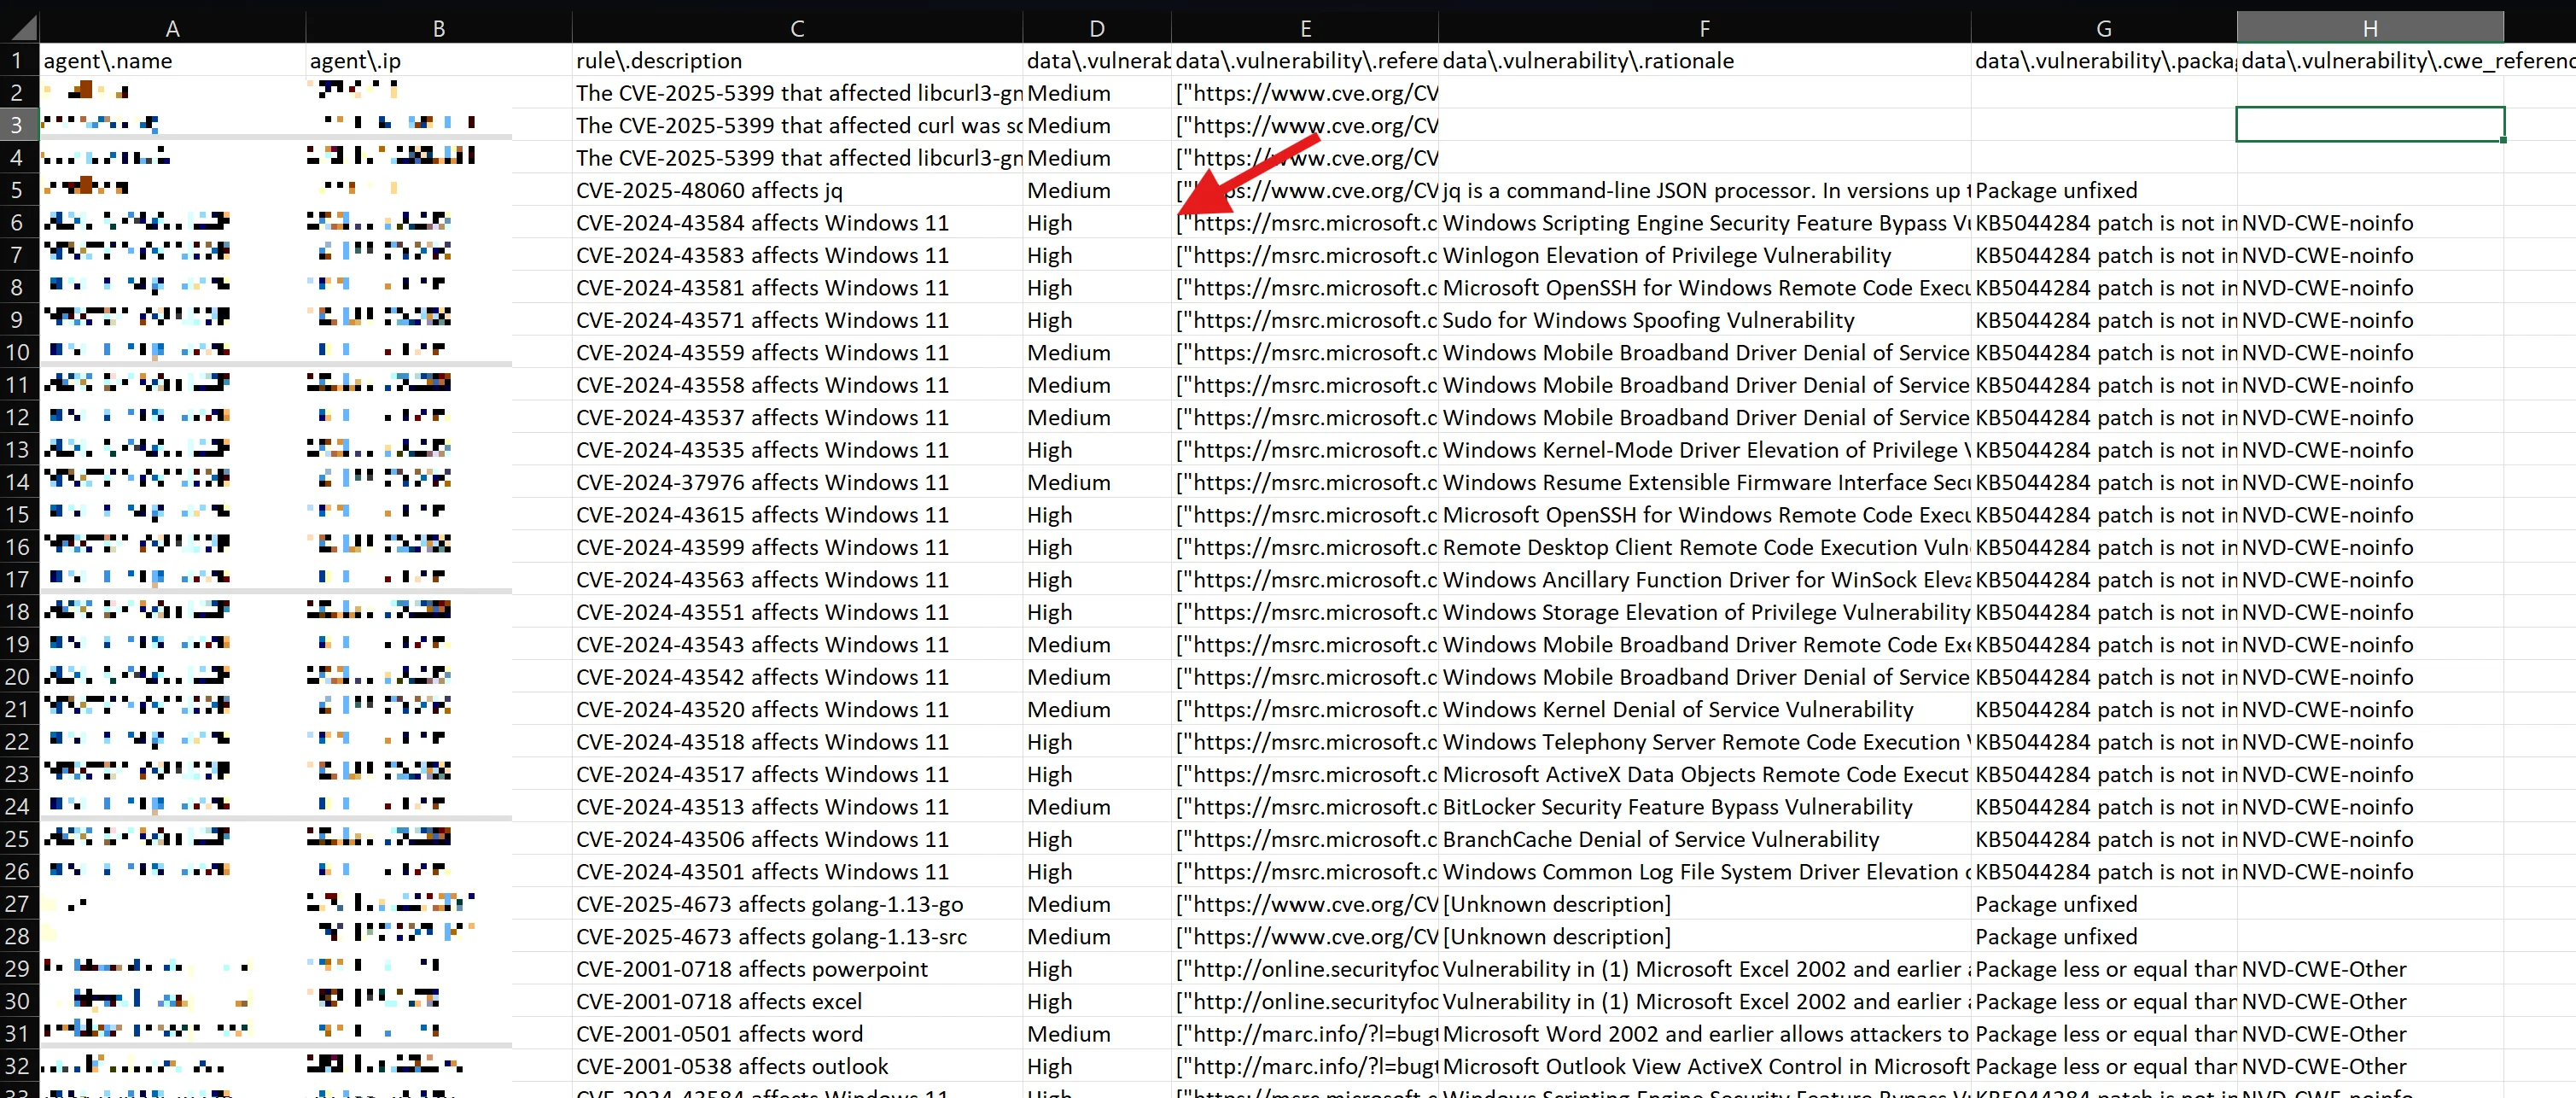Click the agent\.ip header cell
This screenshot has width=2576, height=1098.
coord(439,60)
